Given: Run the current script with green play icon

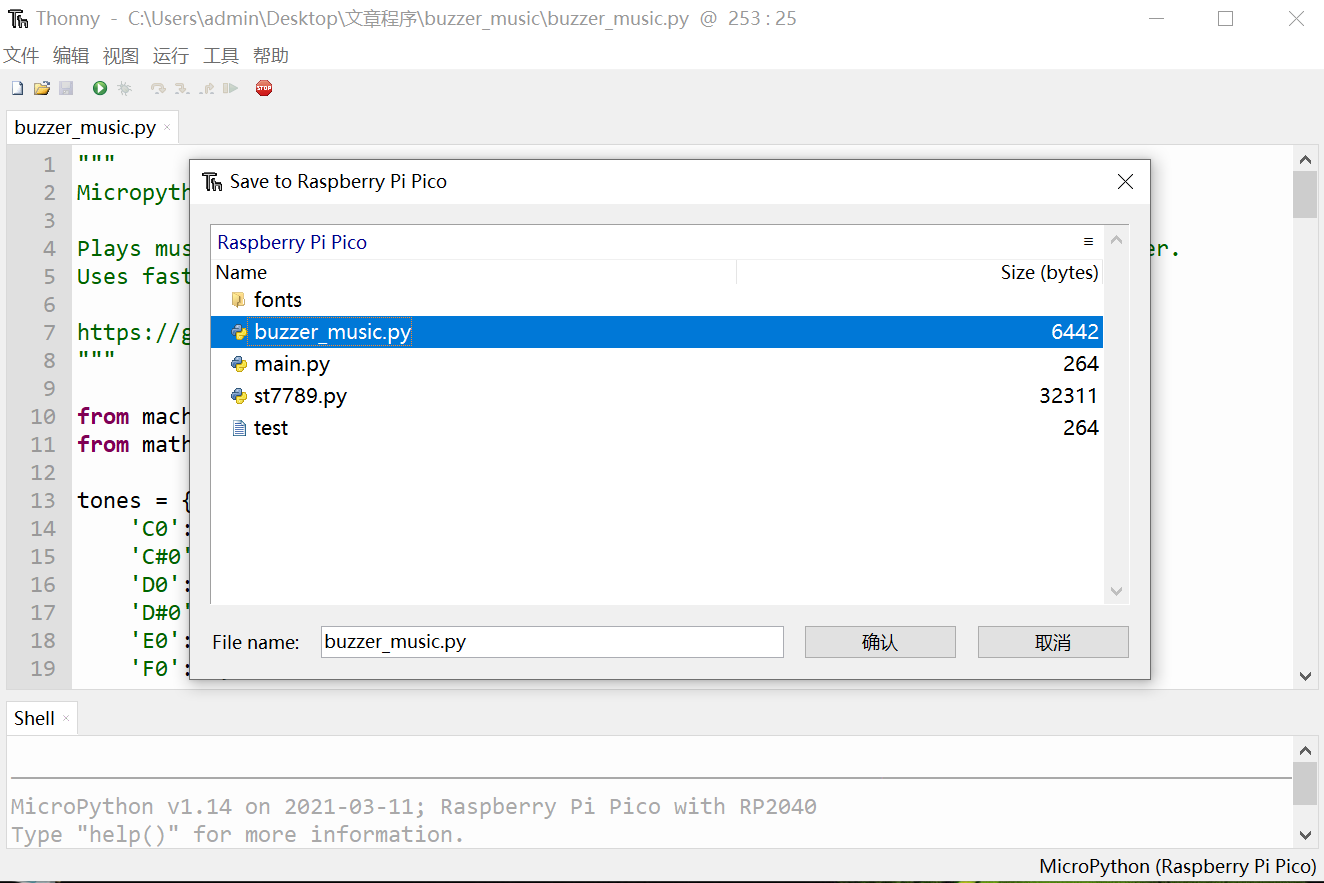Looking at the screenshot, I should [x=100, y=89].
